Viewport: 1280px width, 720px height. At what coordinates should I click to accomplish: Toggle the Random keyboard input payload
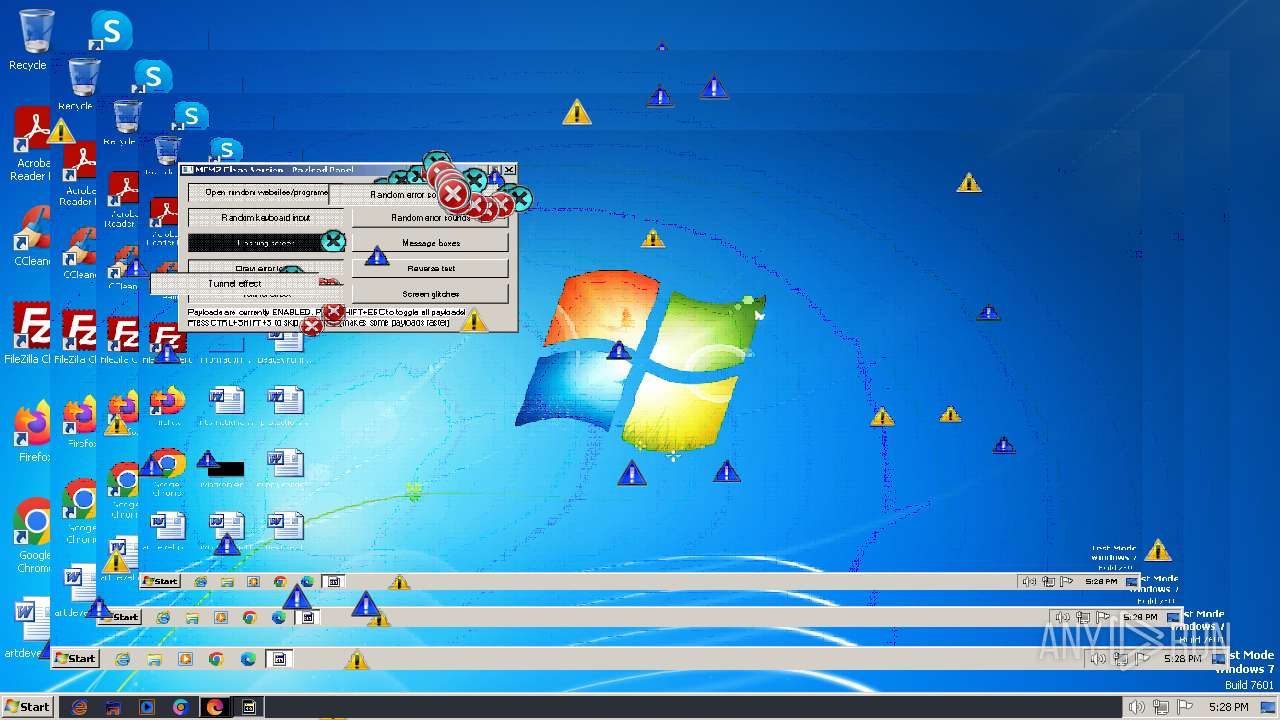coord(266,217)
